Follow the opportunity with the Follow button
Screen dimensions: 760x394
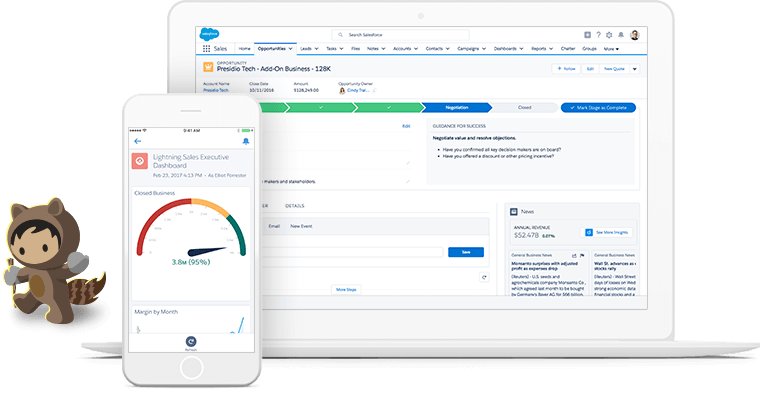coord(566,69)
